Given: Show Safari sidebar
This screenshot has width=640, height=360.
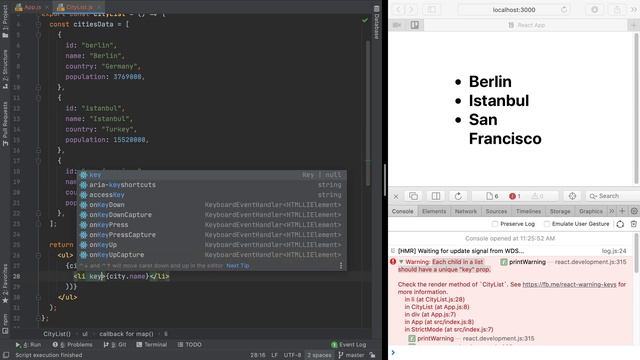Looking at the screenshot, I should coord(431,9).
